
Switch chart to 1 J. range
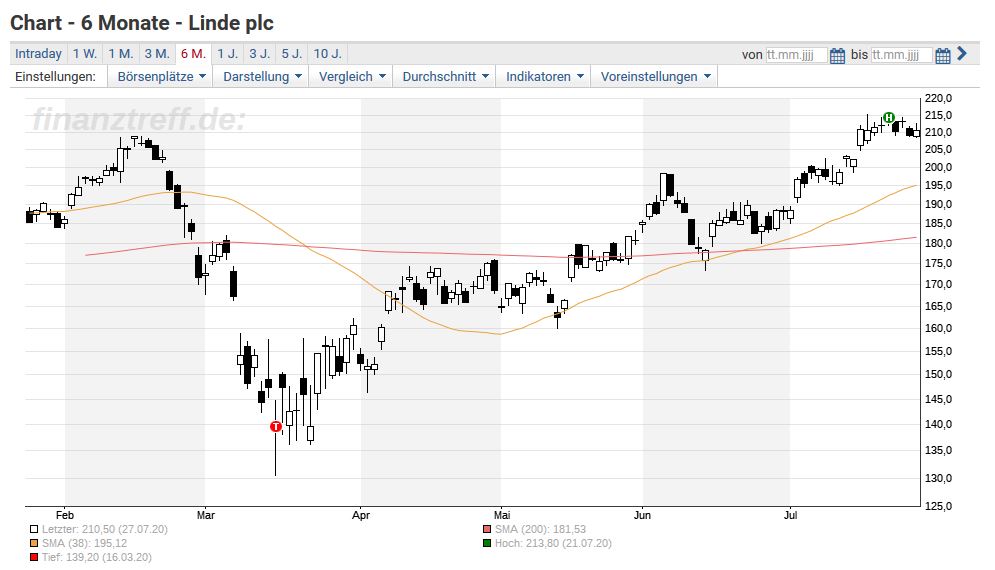click(x=227, y=54)
